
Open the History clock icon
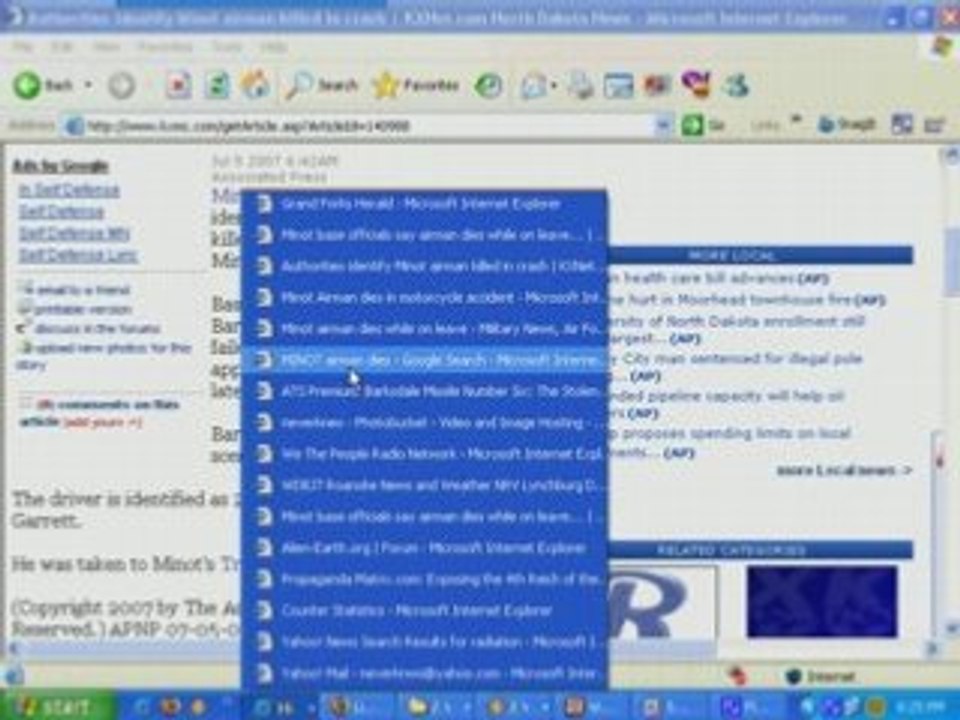click(x=489, y=86)
